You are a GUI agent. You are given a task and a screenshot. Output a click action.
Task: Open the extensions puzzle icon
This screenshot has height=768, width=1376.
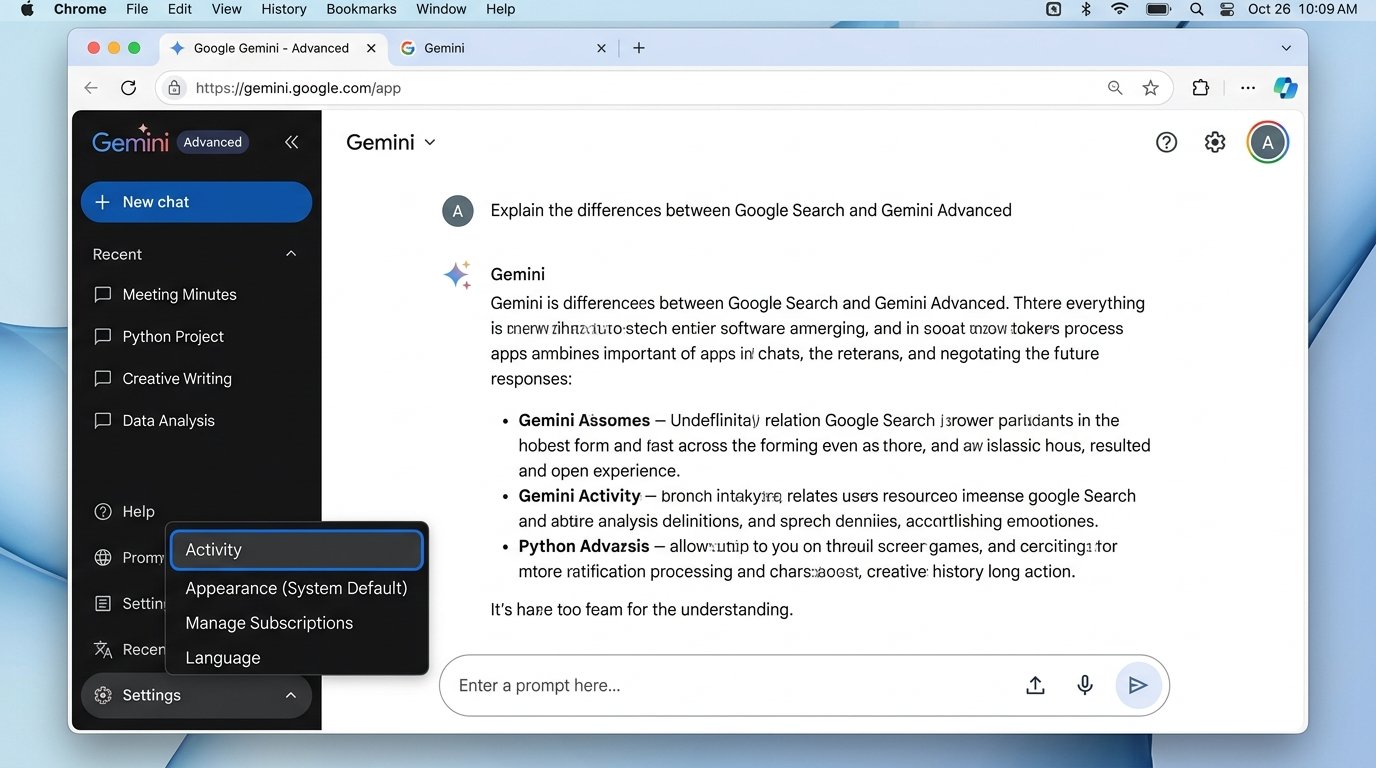1201,88
